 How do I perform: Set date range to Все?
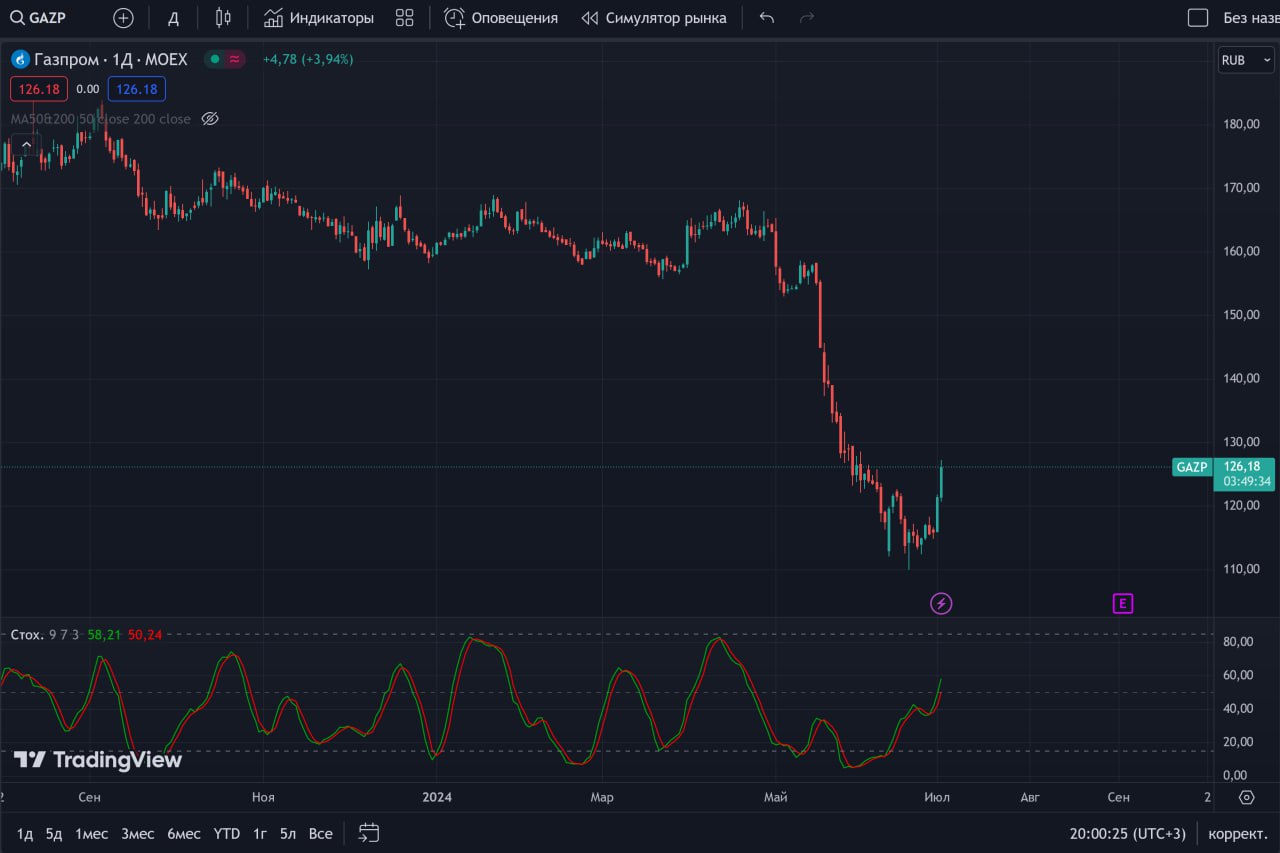[x=320, y=833]
